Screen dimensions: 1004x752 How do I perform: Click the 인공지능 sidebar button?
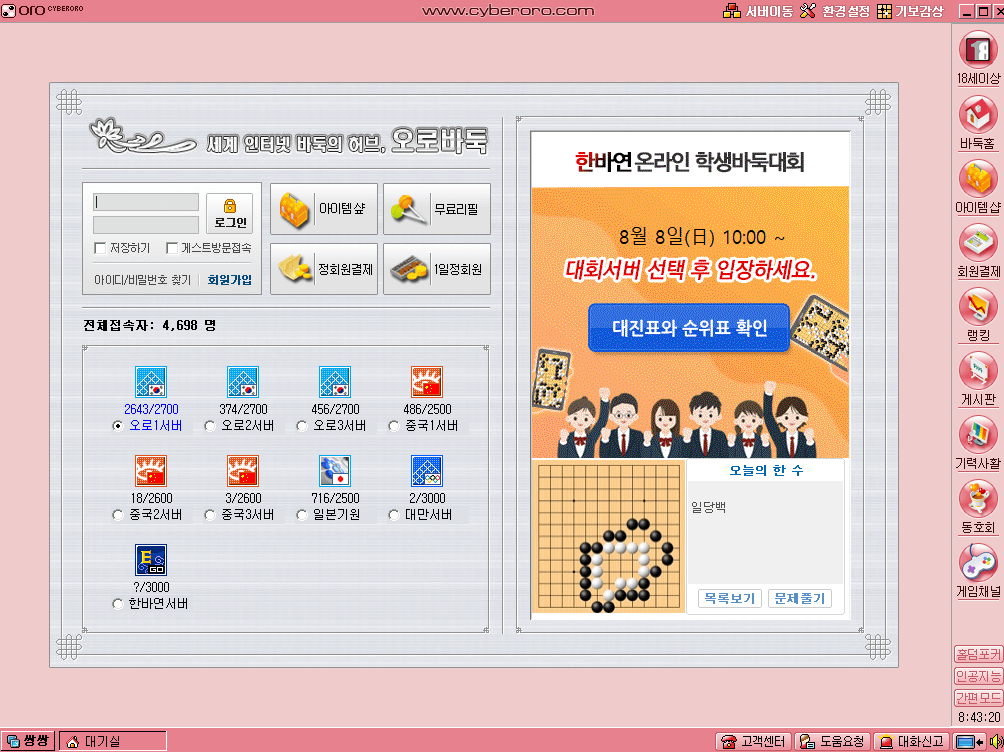tap(978, 676)
